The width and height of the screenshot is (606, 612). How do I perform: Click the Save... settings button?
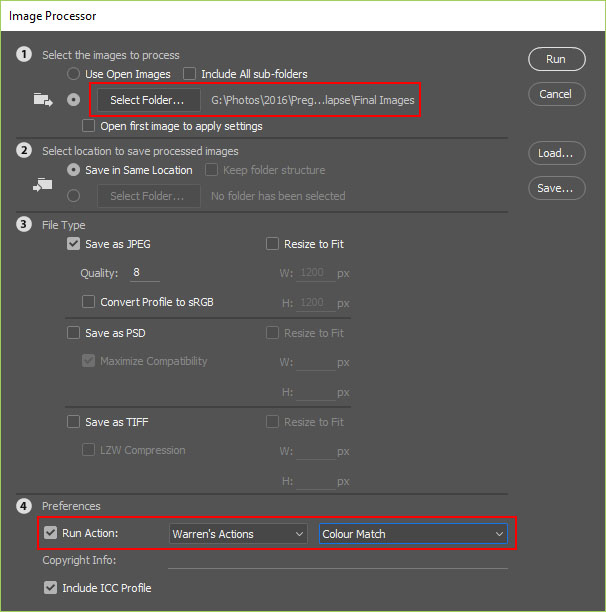[x=556, y=188]
